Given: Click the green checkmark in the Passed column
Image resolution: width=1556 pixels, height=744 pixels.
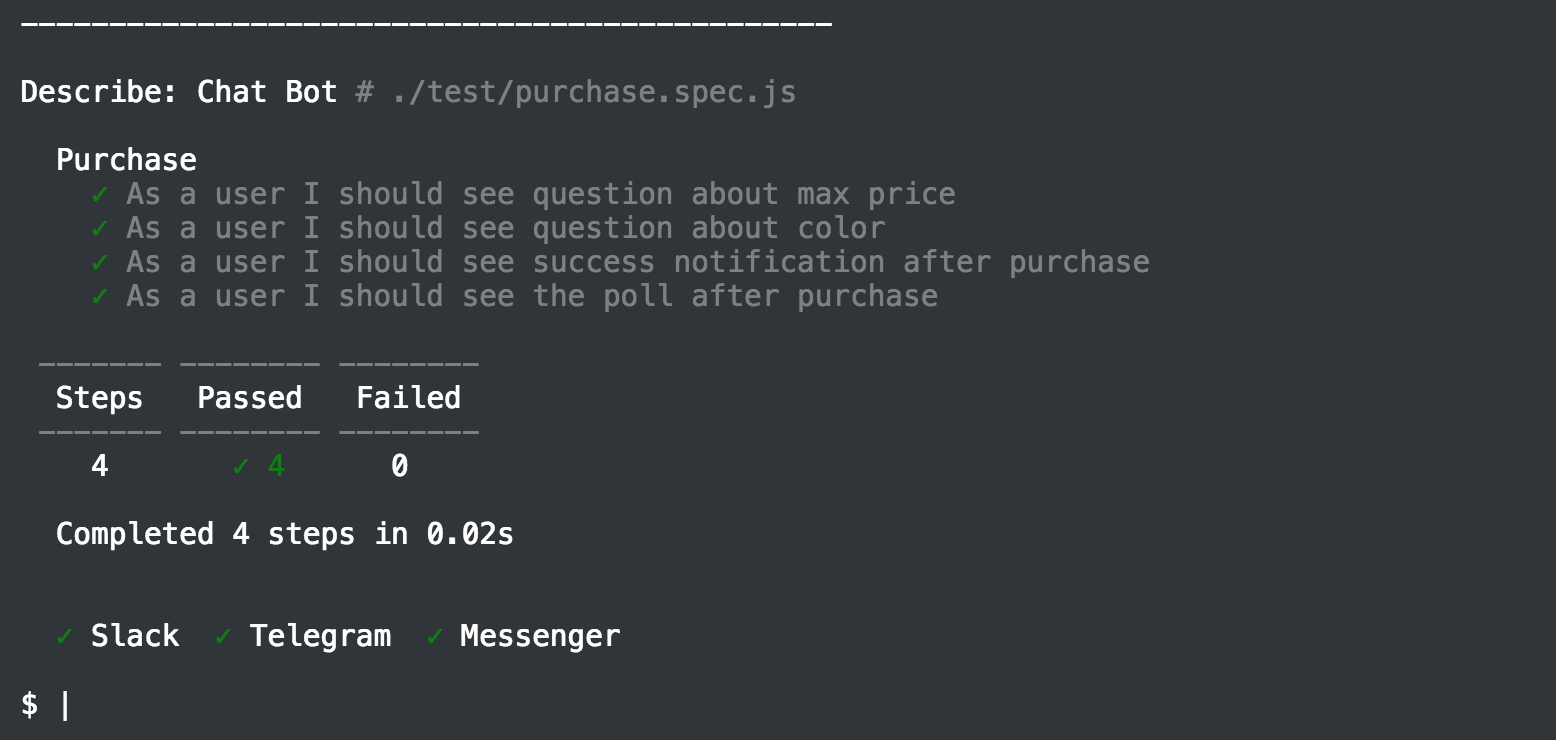Looking at the screenshot, I should coord(241,467).
